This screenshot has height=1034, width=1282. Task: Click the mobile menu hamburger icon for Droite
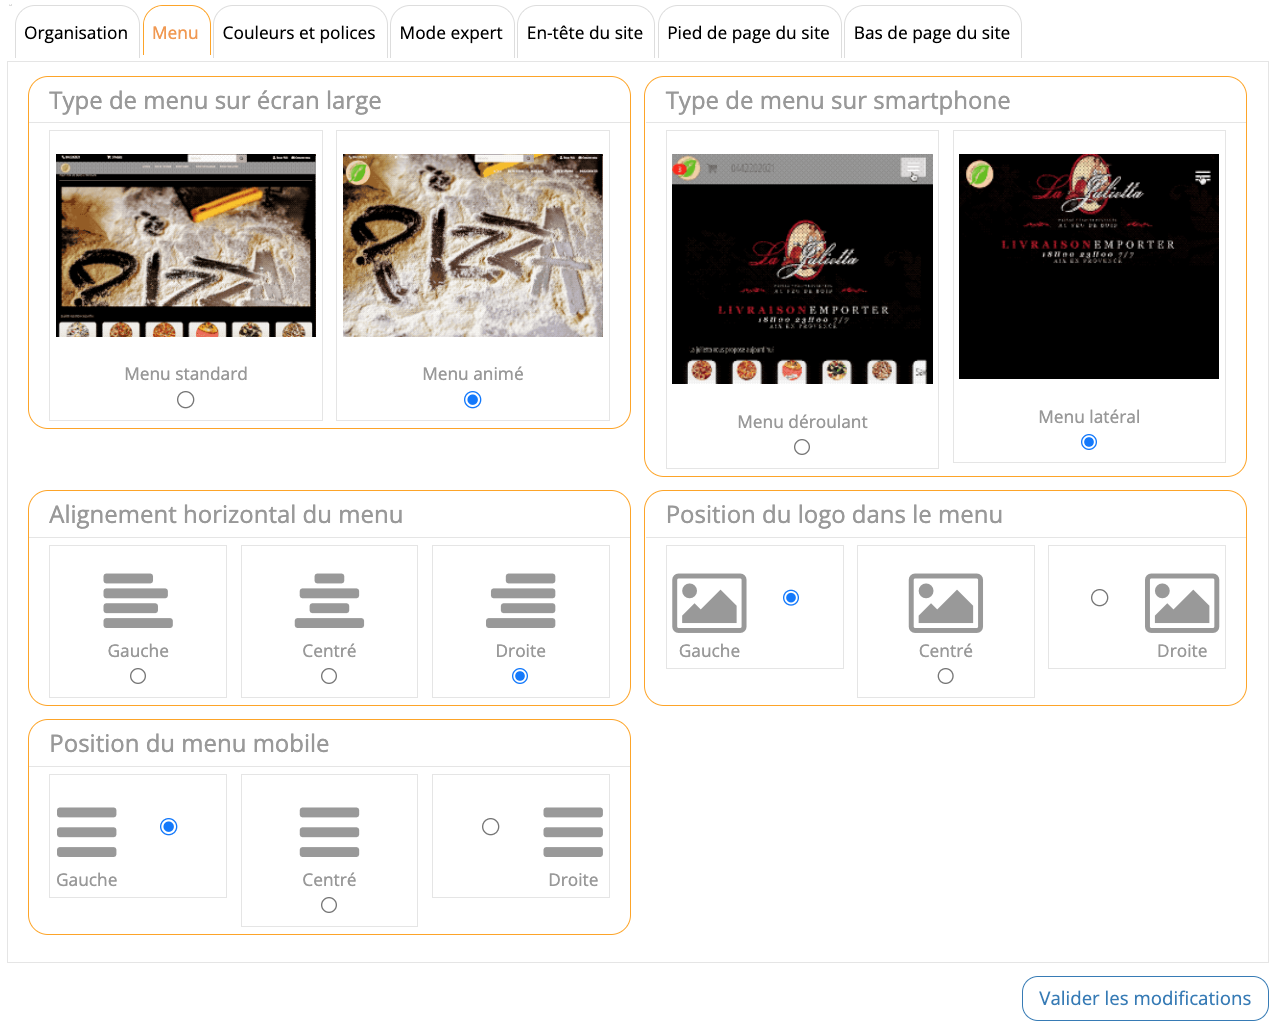click(573, 832)
